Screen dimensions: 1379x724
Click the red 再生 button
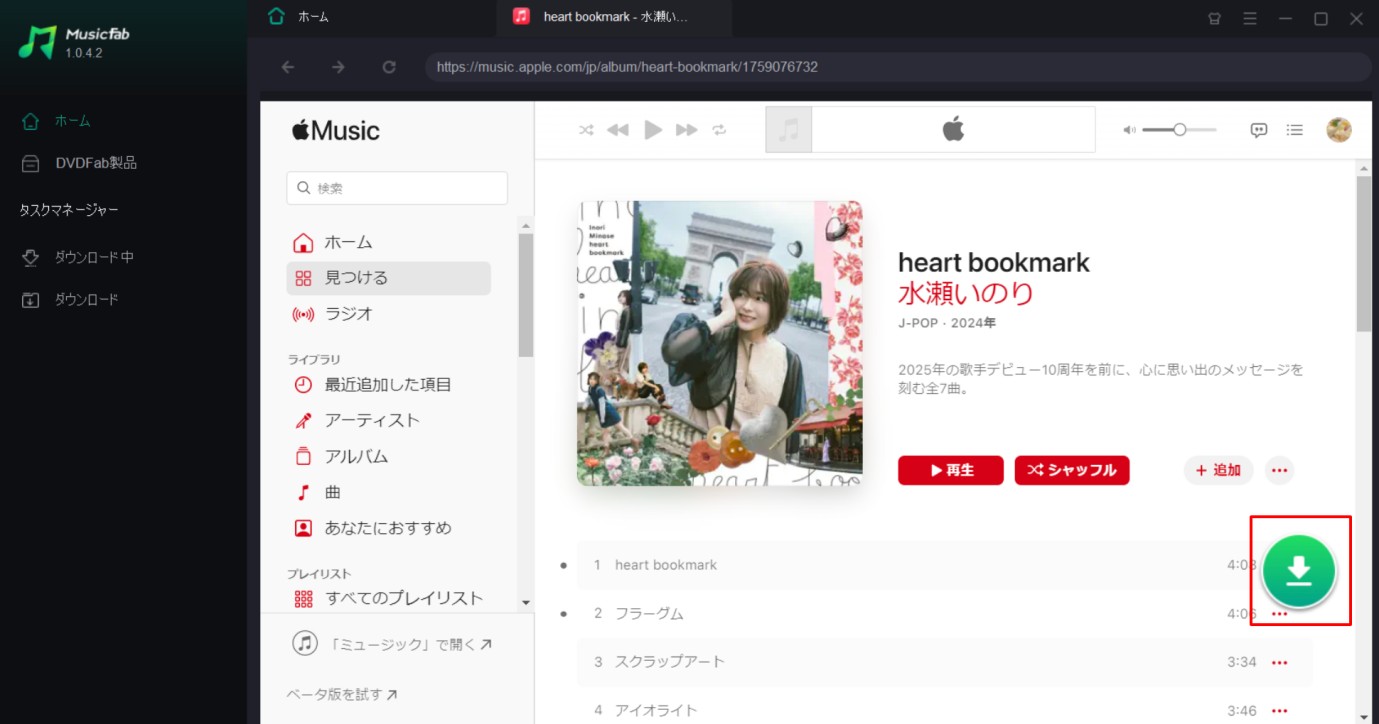pos(950,470)
